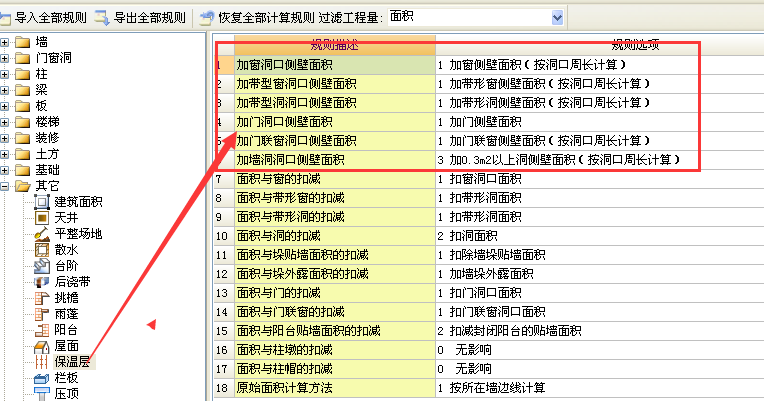This screenshot has width=764, height=401.
Task: Click the 阳台 component icon
Action: click(42, 330)
